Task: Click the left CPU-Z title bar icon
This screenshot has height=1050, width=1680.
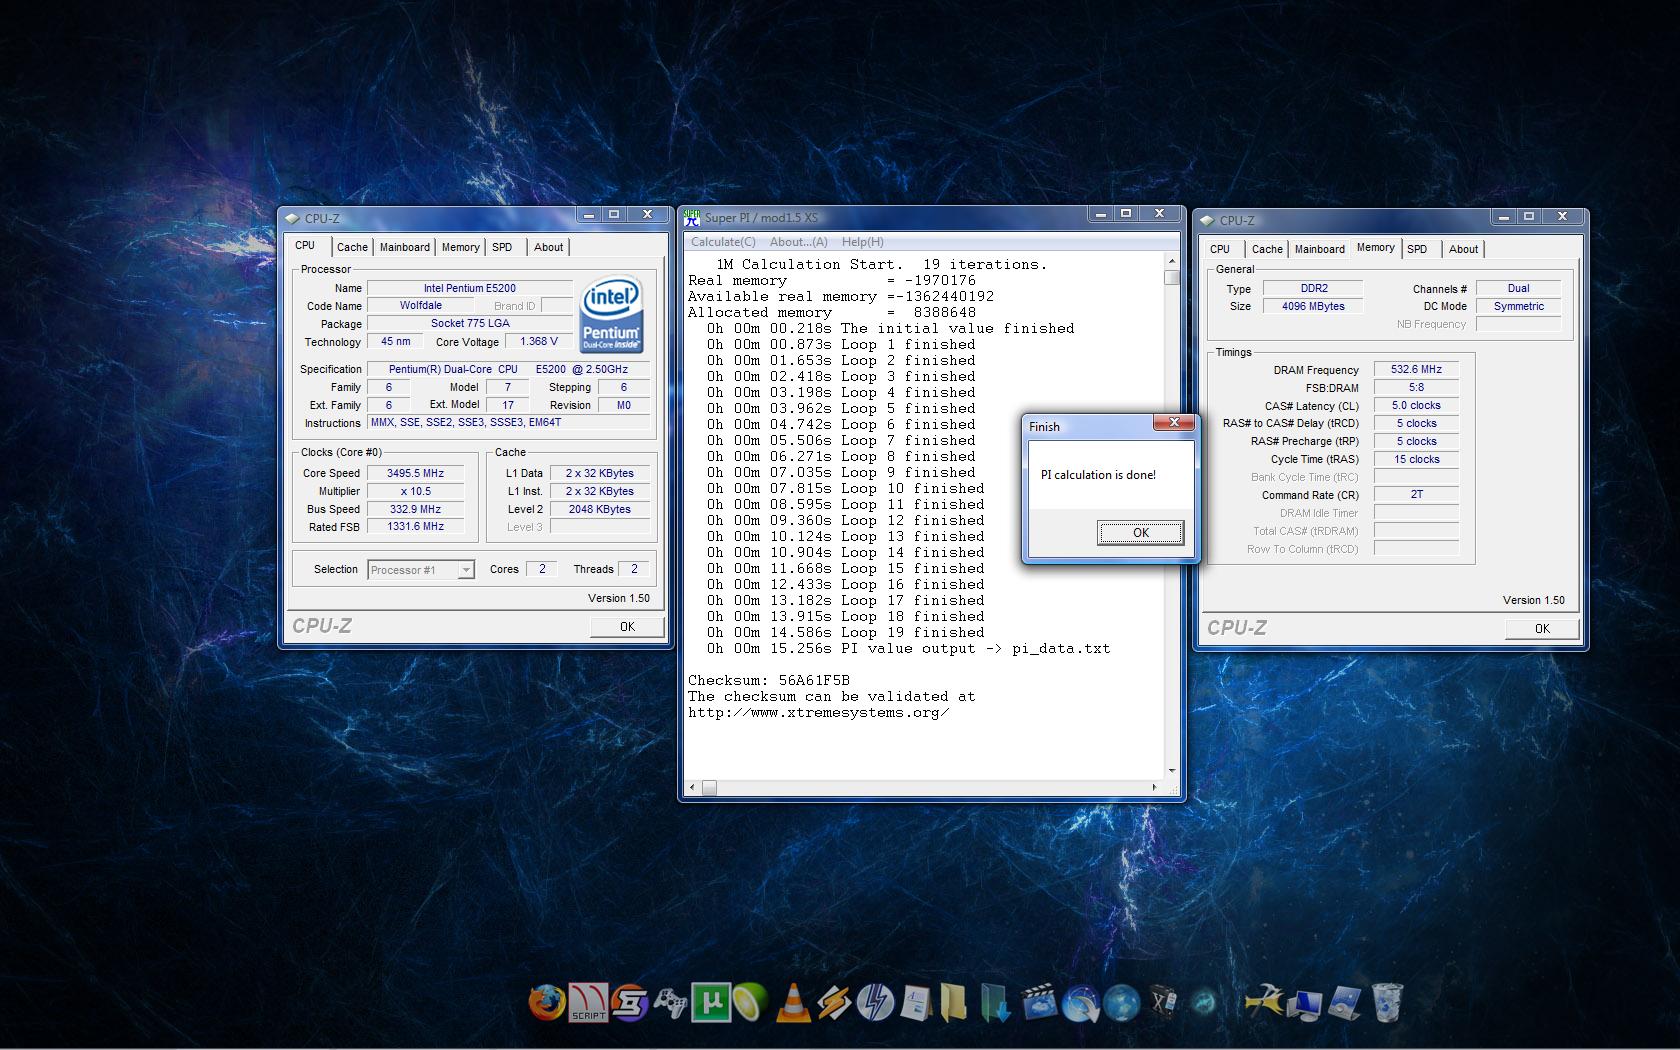Action: click(x=292, y=218)
